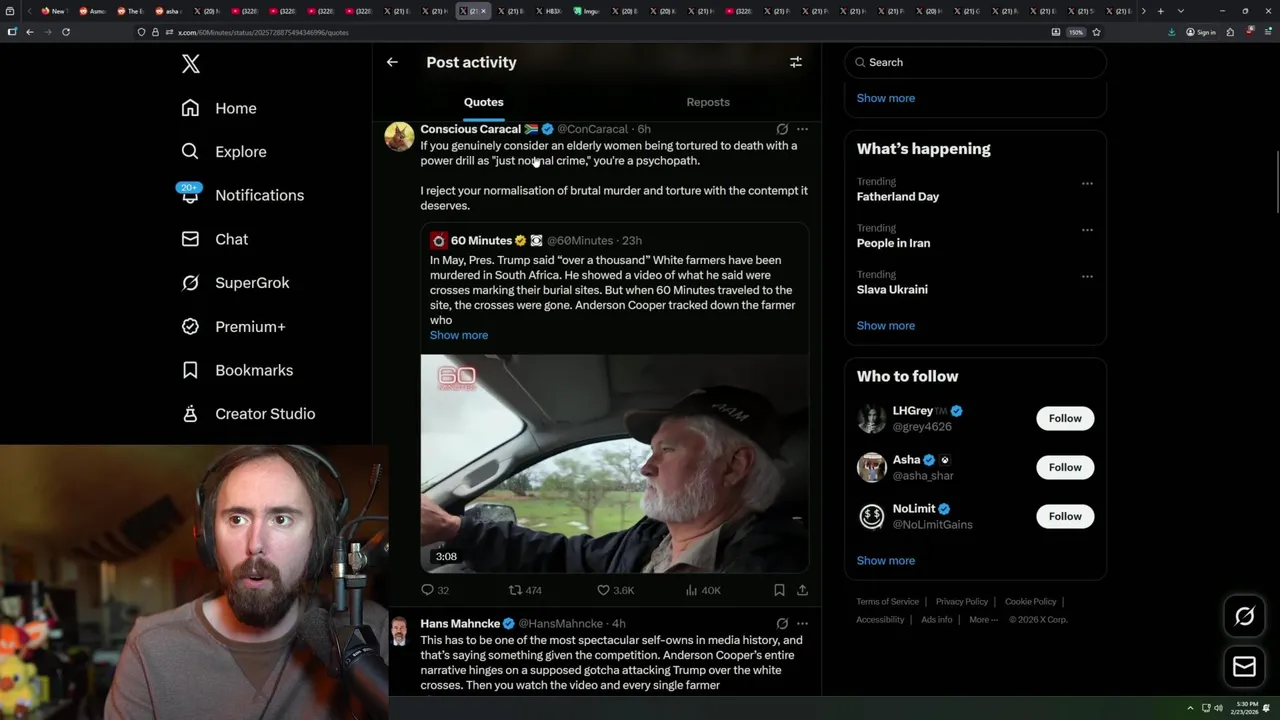Open Cookie Policy link
1280x720 pixels.
click(1030, 601)
